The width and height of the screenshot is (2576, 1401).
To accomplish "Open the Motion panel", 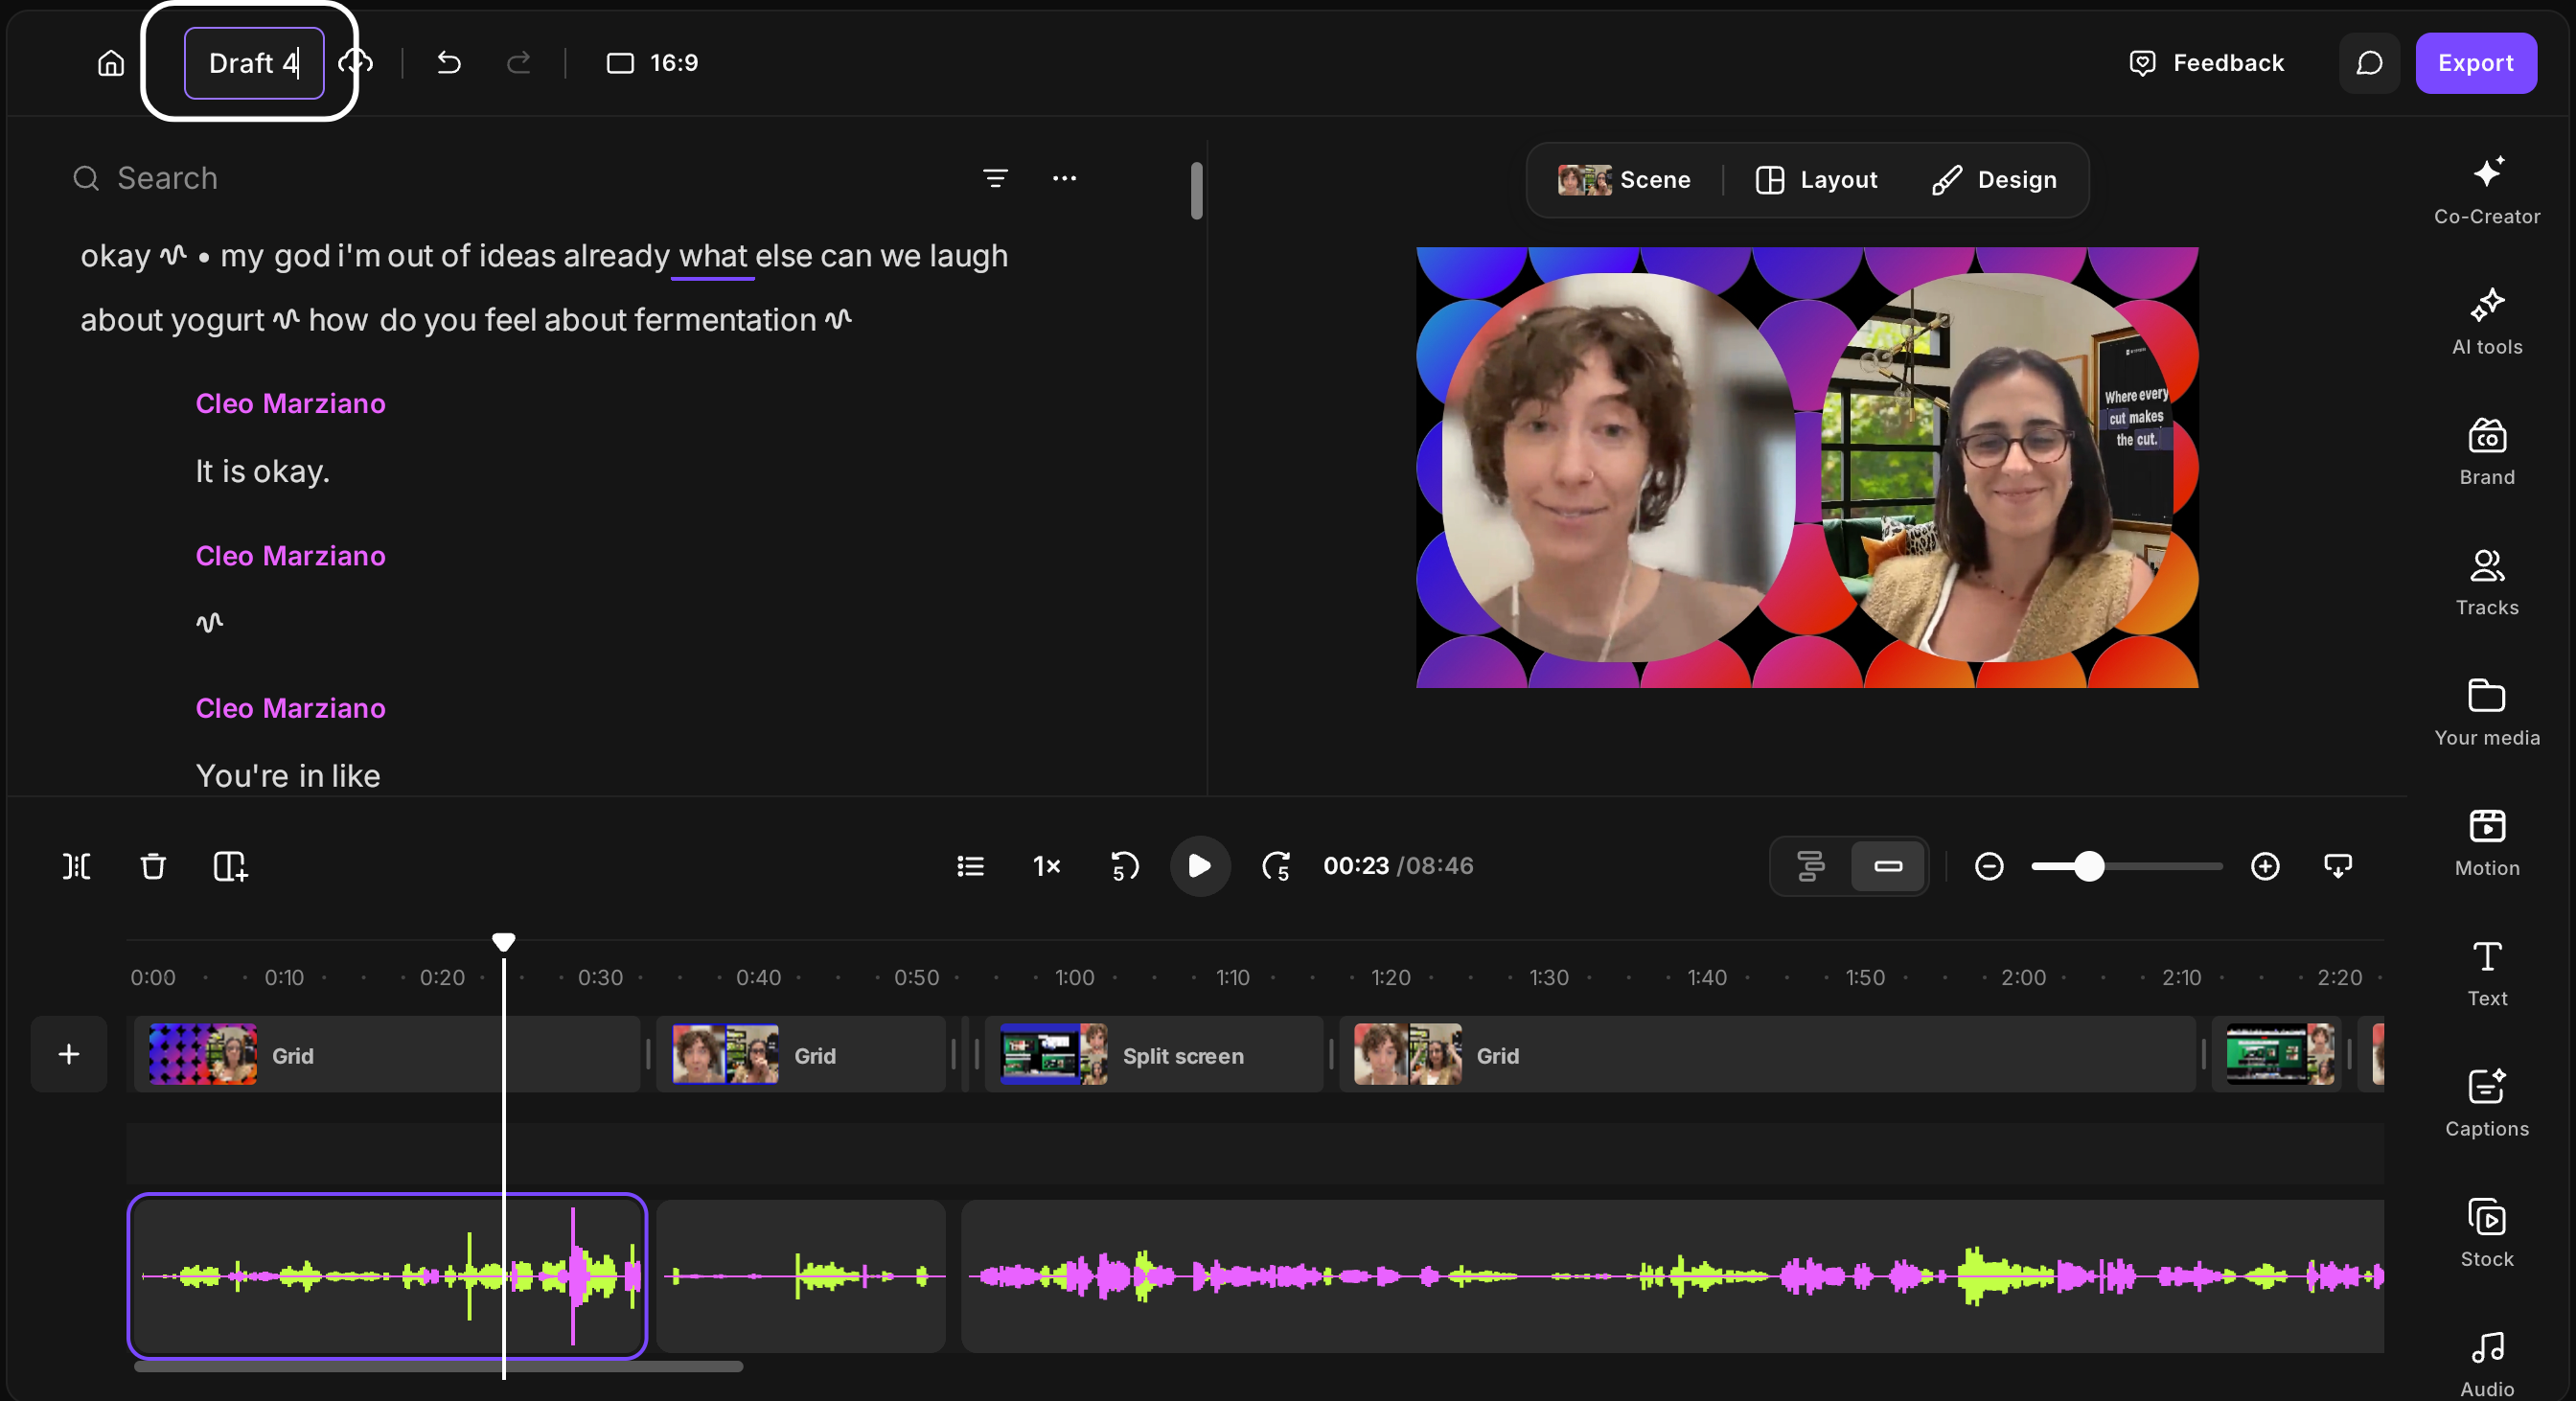I will coord(2486,842).
